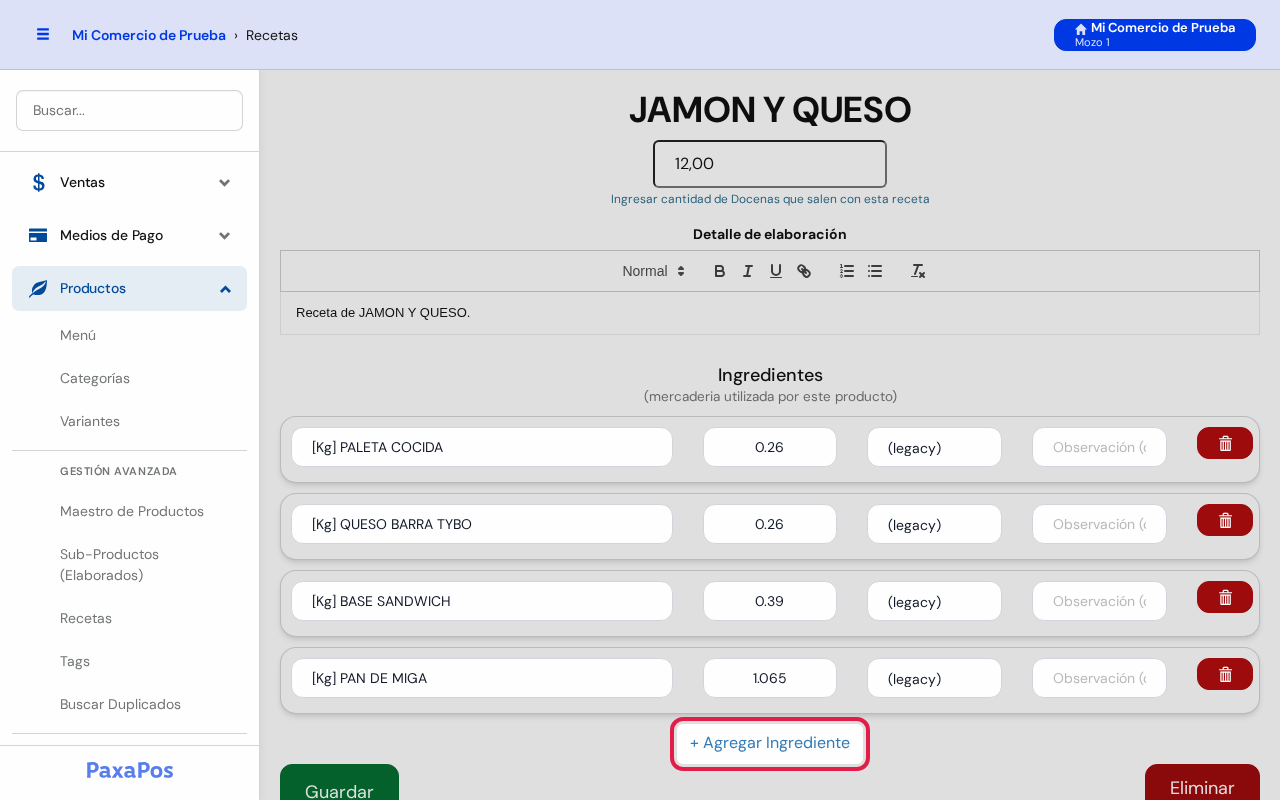Open Tags in the sidebar

click(75, 661)
